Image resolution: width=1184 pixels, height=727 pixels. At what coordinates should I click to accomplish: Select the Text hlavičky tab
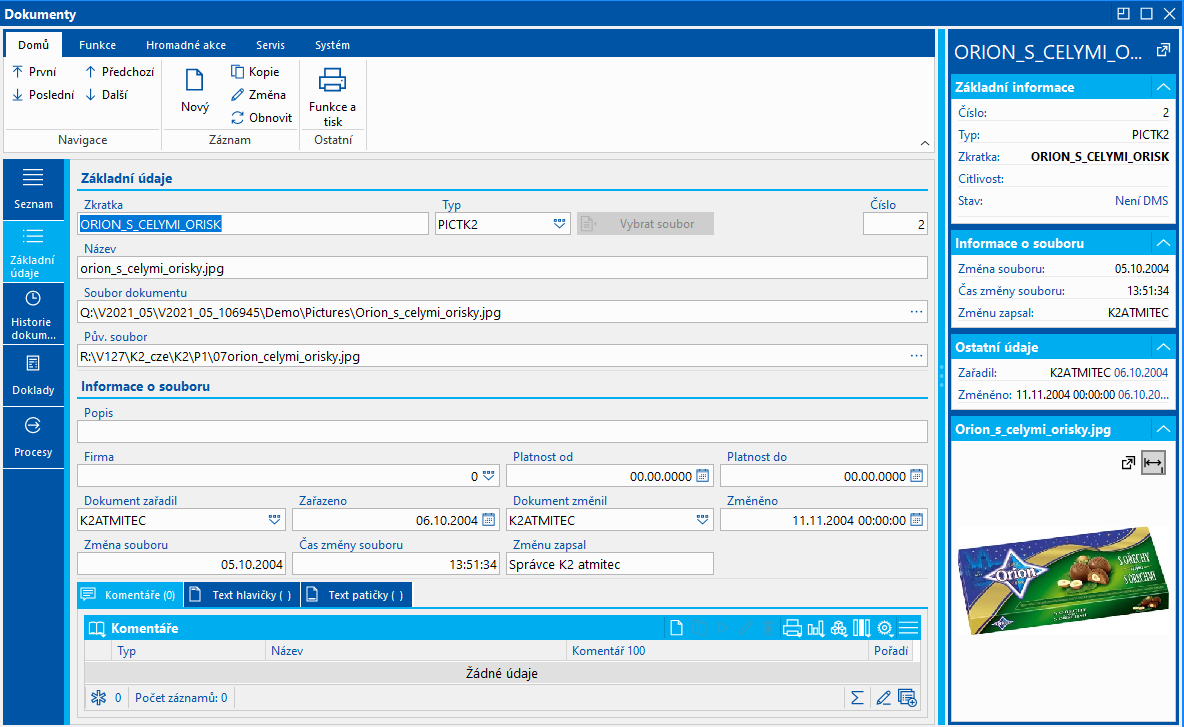tap(243, 595)
